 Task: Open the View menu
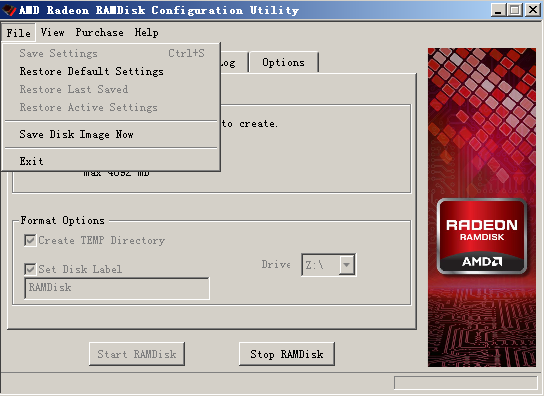coord(52,33)
